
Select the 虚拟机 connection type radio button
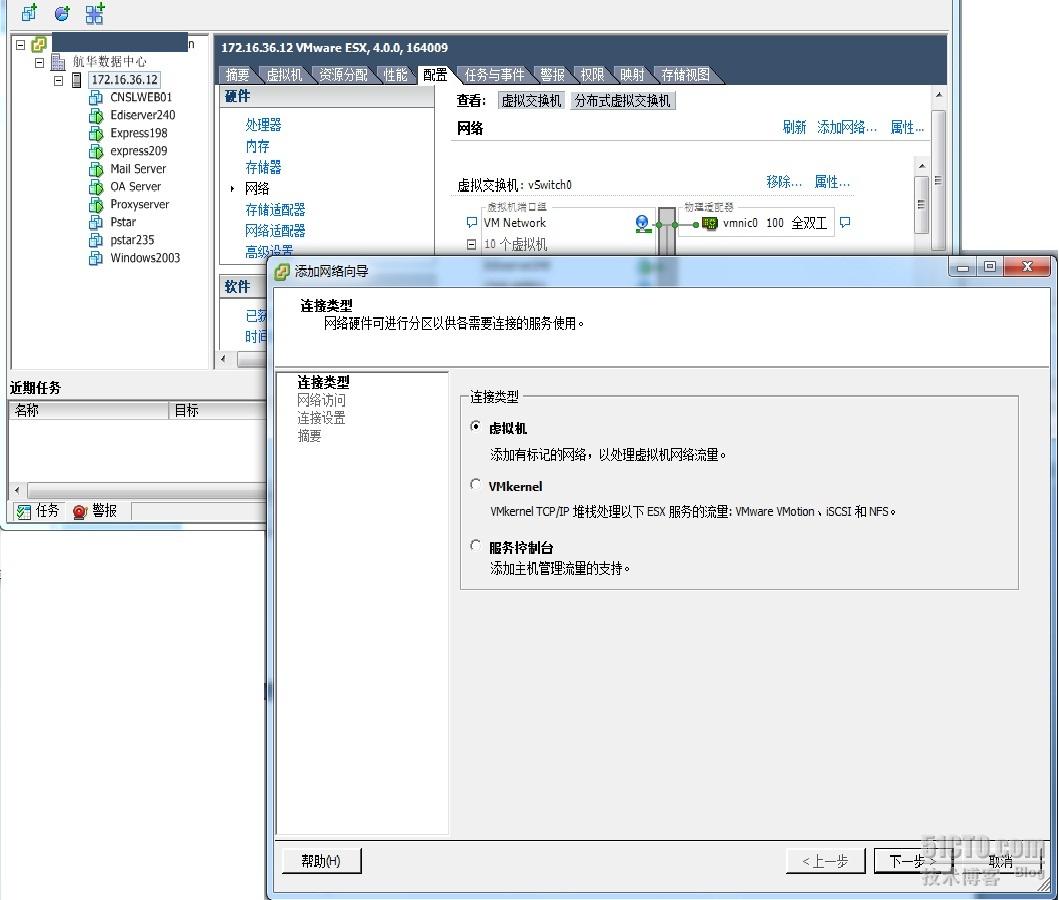point(476,427)
